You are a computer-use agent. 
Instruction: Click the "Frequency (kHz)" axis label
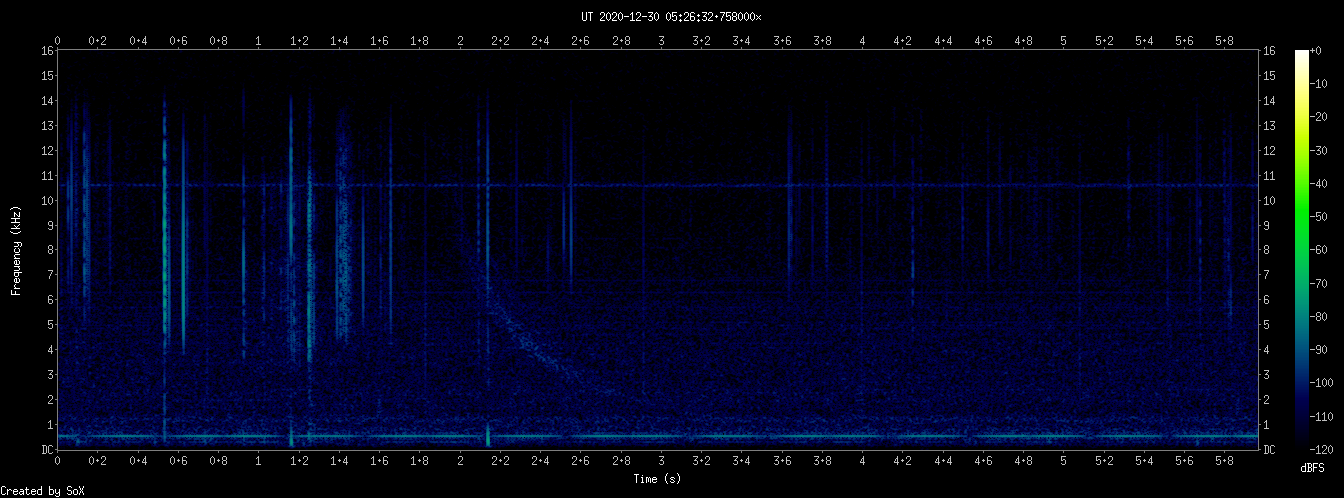16,250
